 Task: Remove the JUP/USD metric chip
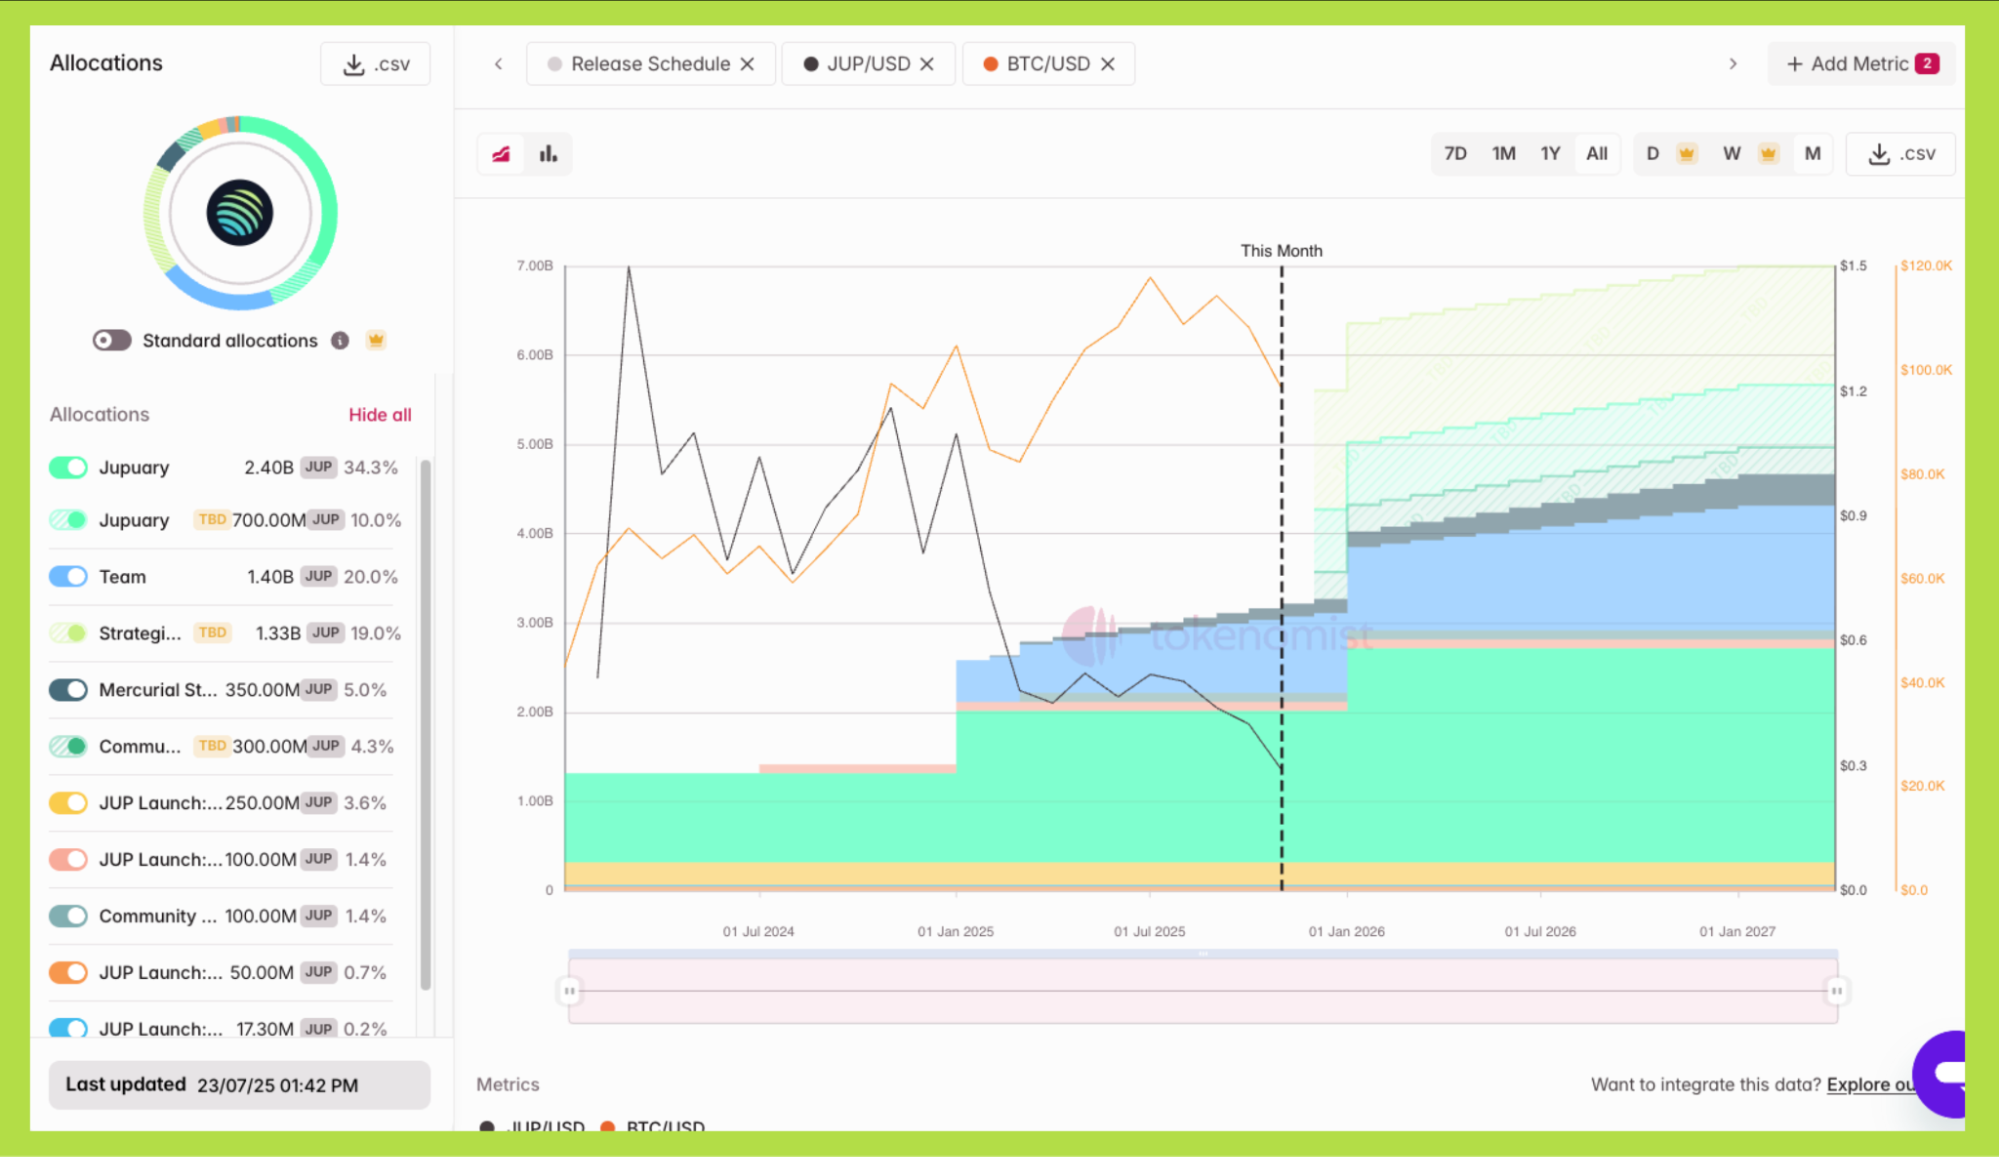[927, 64]
